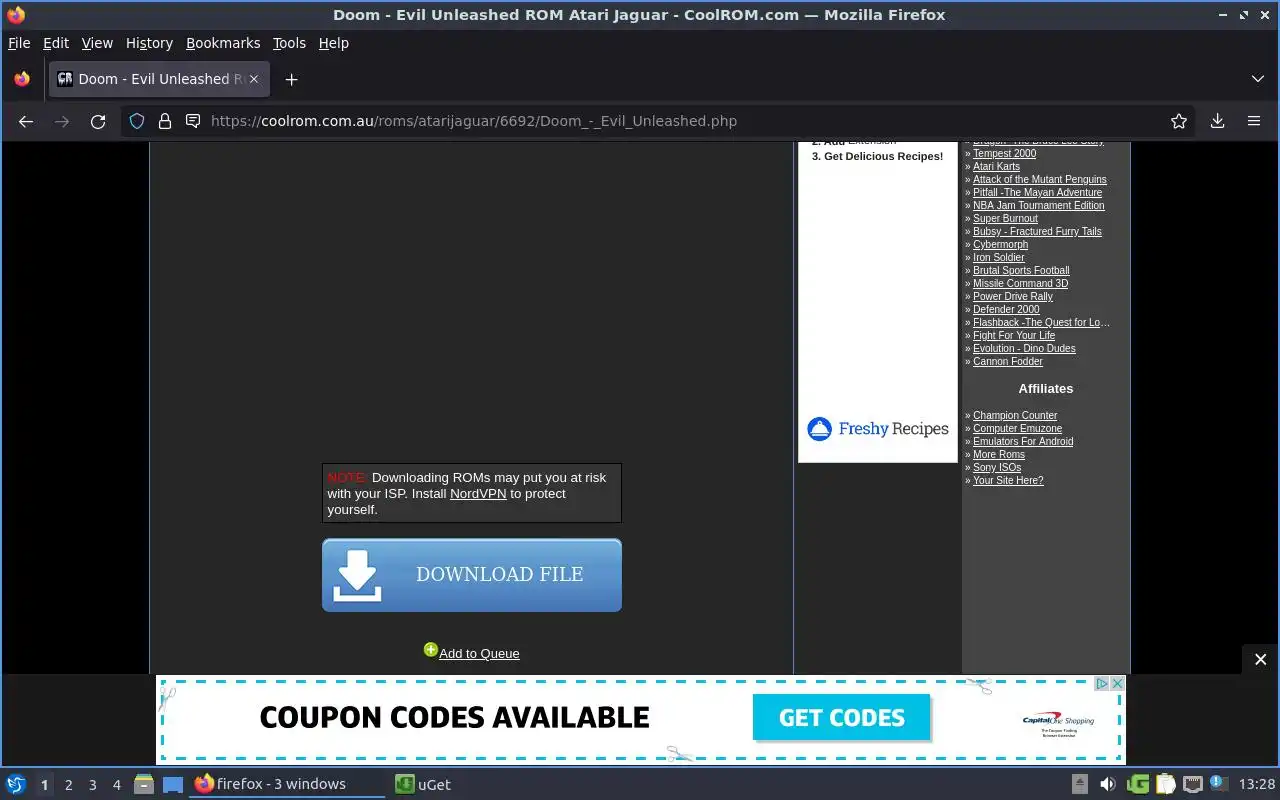The image size is (1280, 800).
Task: Open the volume speaker tray icon
Action: point(1107,784)
